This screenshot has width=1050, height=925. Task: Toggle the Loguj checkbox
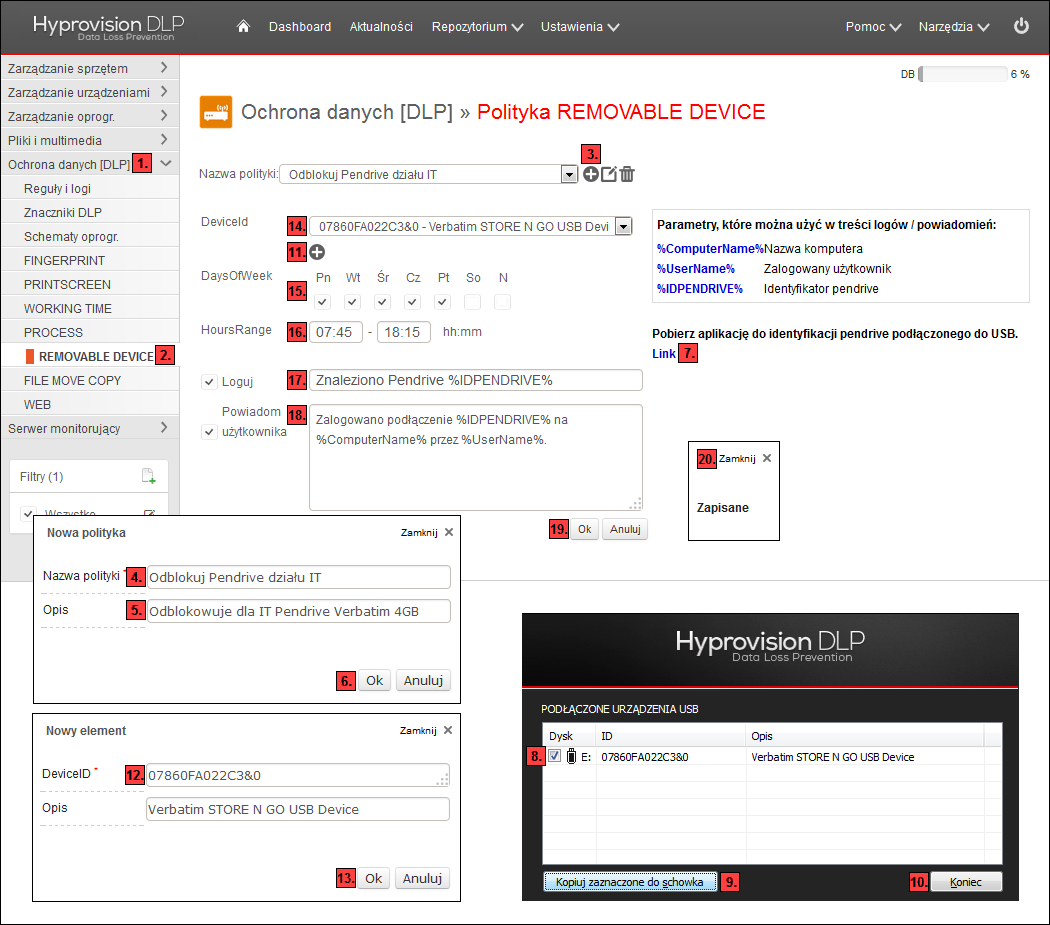209,382
